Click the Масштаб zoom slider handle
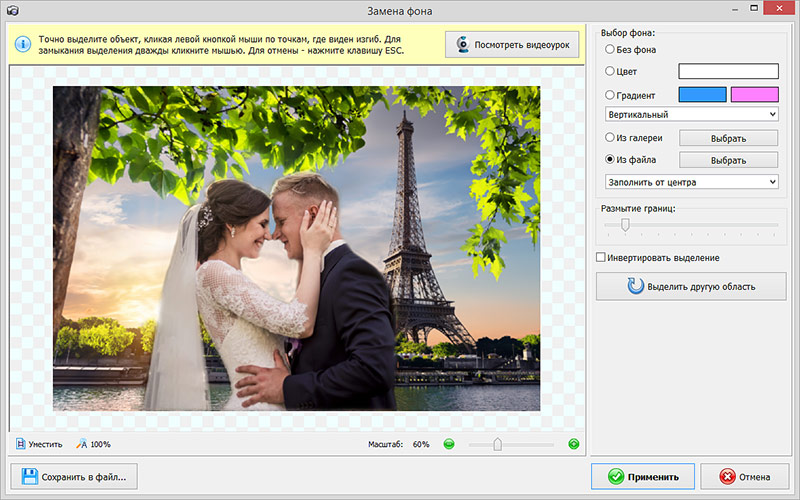800x500 pixels. point(497,444)
